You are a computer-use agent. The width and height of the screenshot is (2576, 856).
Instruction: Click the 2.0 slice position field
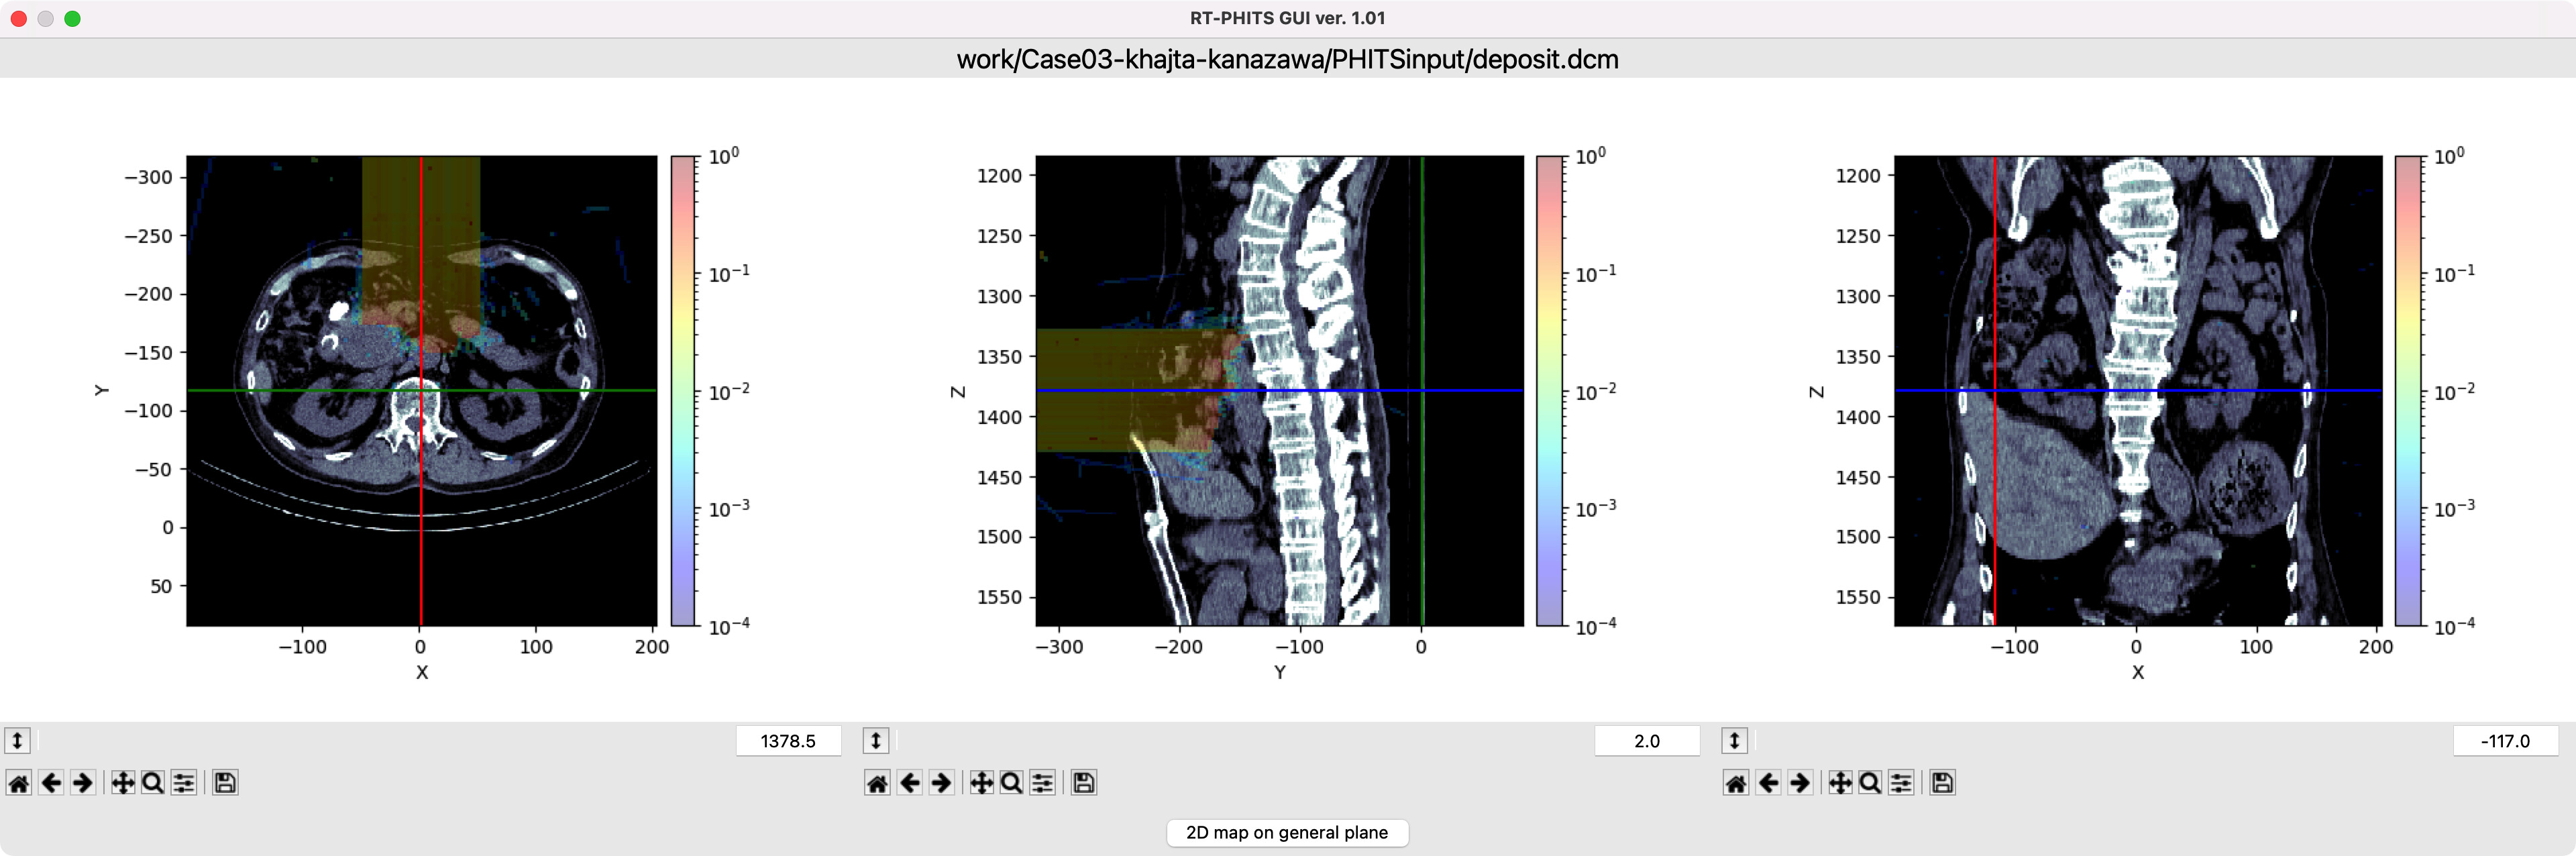point(1646,741)
